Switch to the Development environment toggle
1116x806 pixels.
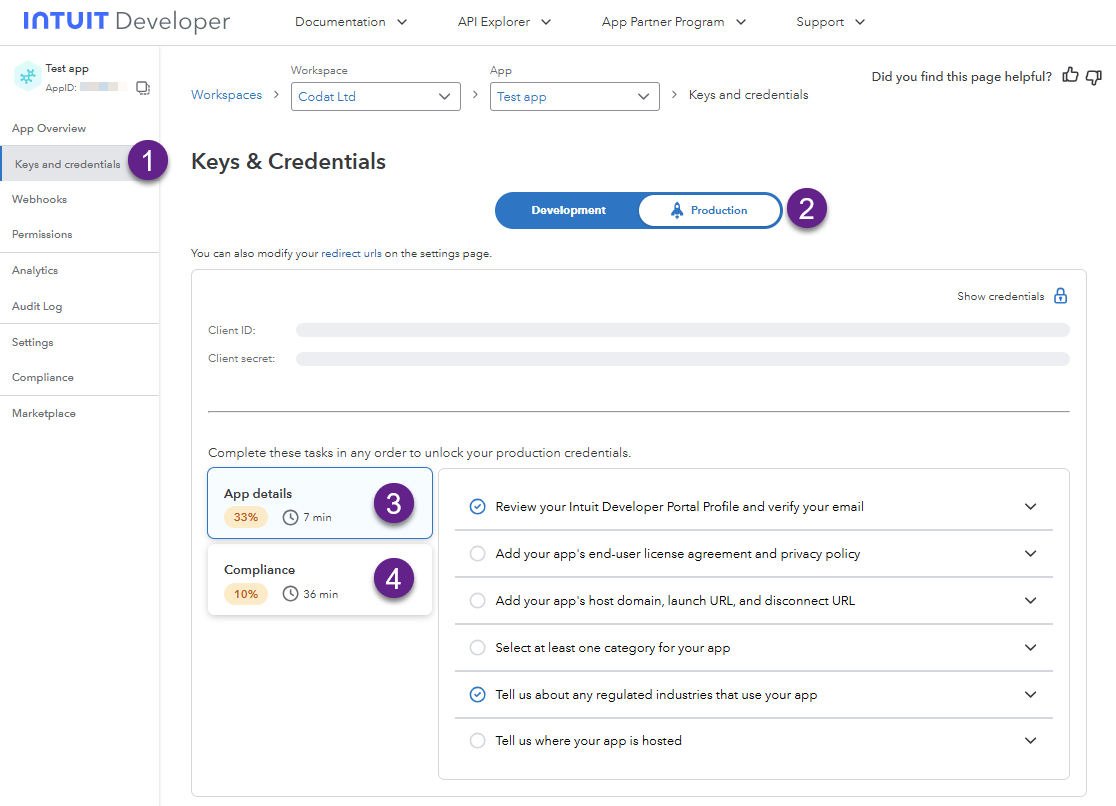(x=568, y=211)
